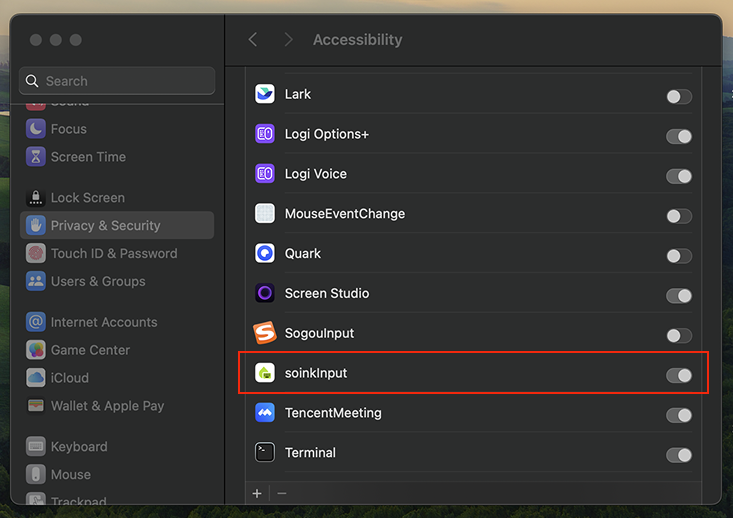Toggle off soinkInput access
This screenshot has width=733, height=518.
click(x=679, y=375)
